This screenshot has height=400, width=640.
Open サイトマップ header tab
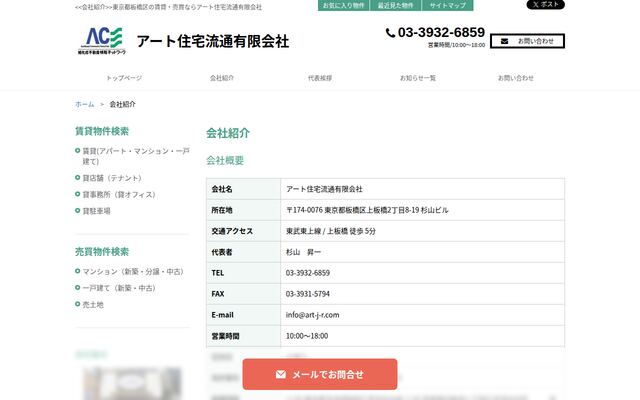[447, 5]
